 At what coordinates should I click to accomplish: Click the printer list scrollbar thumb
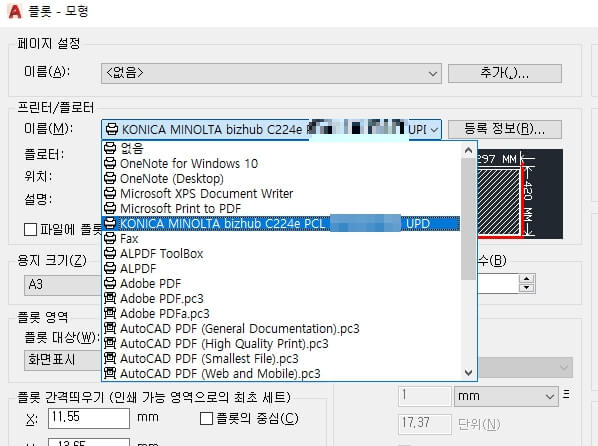468,219
